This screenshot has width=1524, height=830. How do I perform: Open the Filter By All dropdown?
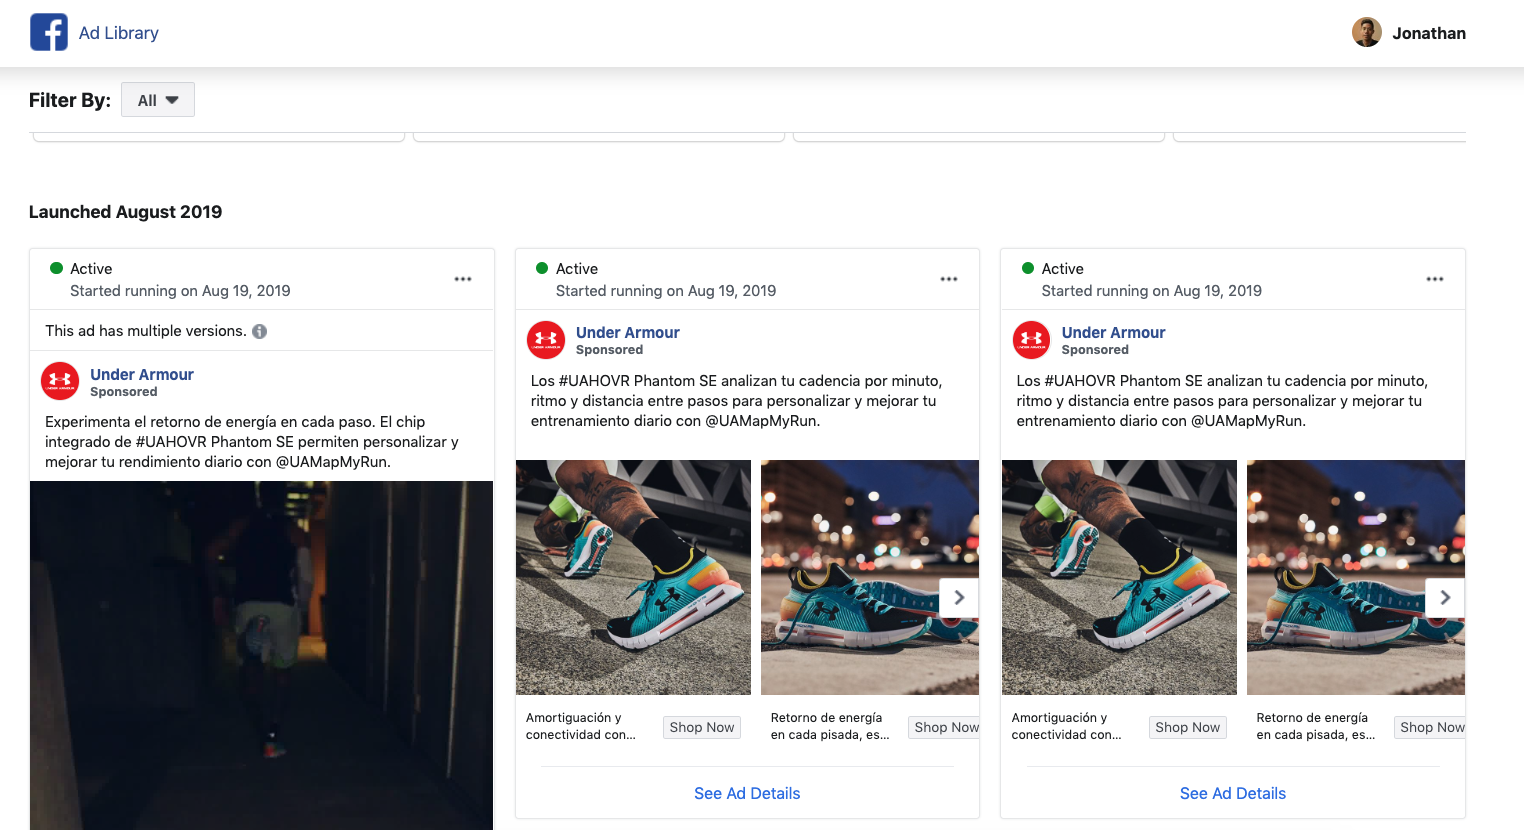[158, 100]
